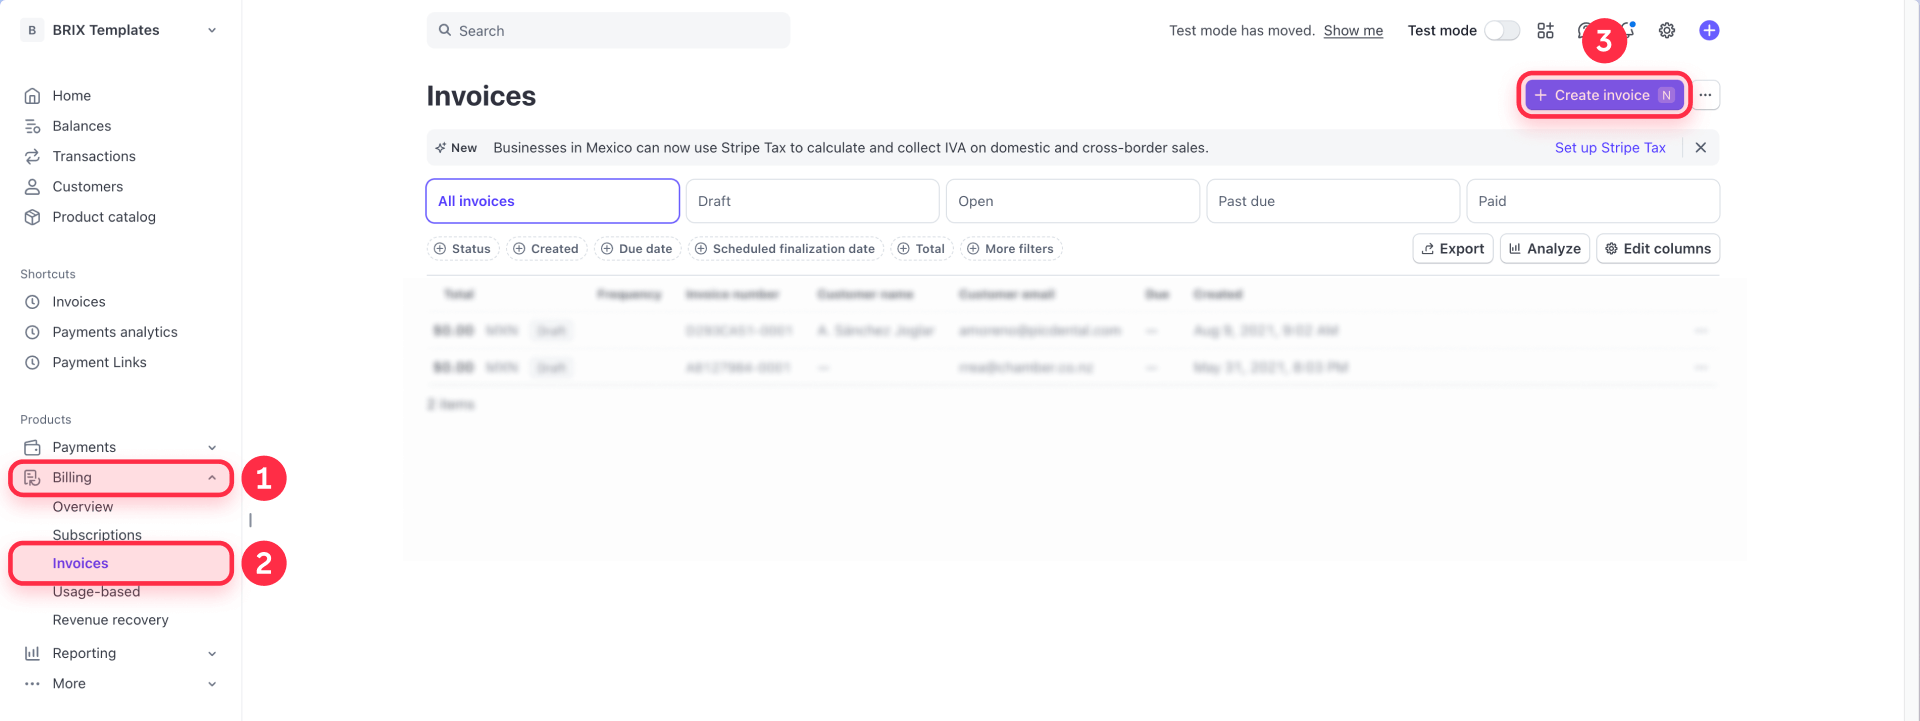Expand the Reporting section chevron
This screenshot has height=721, width=1920.
point(212,653)
